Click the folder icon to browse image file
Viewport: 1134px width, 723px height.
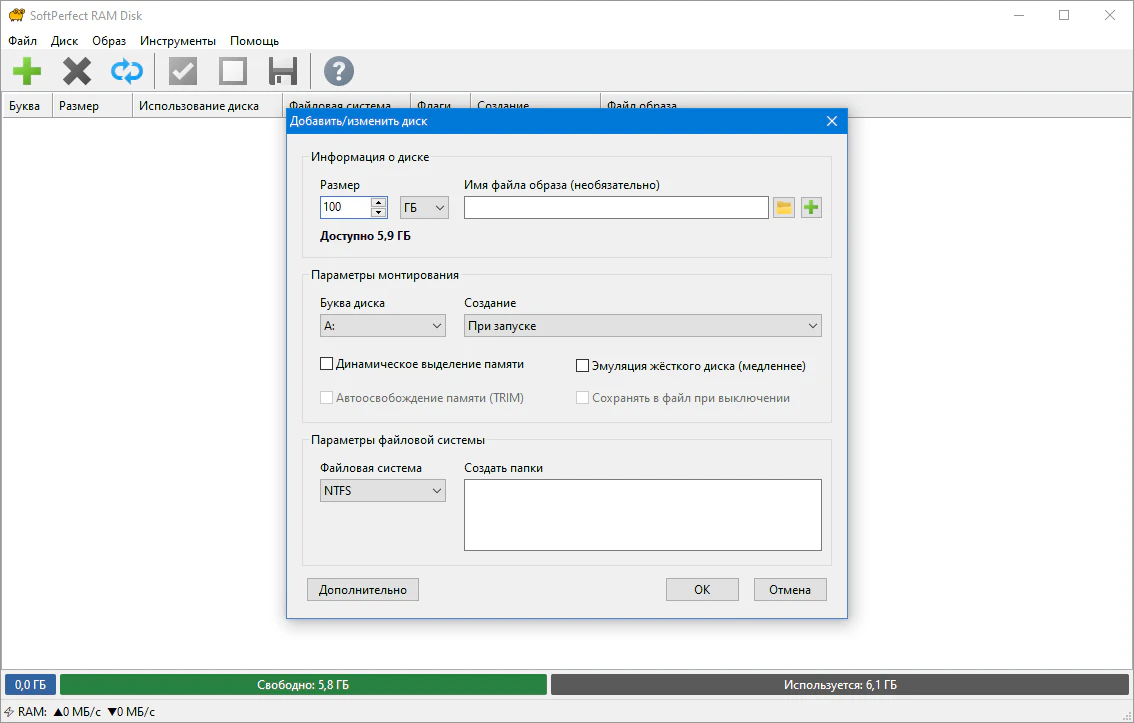[784, 207]
